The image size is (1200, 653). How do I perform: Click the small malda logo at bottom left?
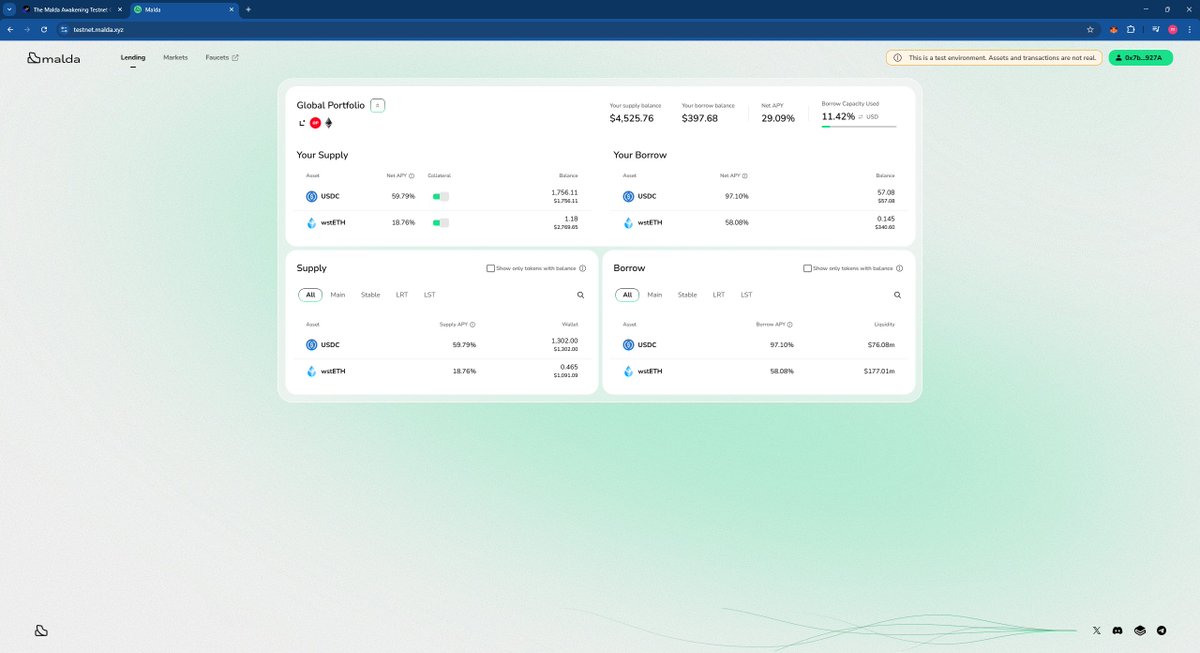tap(41, 631)
